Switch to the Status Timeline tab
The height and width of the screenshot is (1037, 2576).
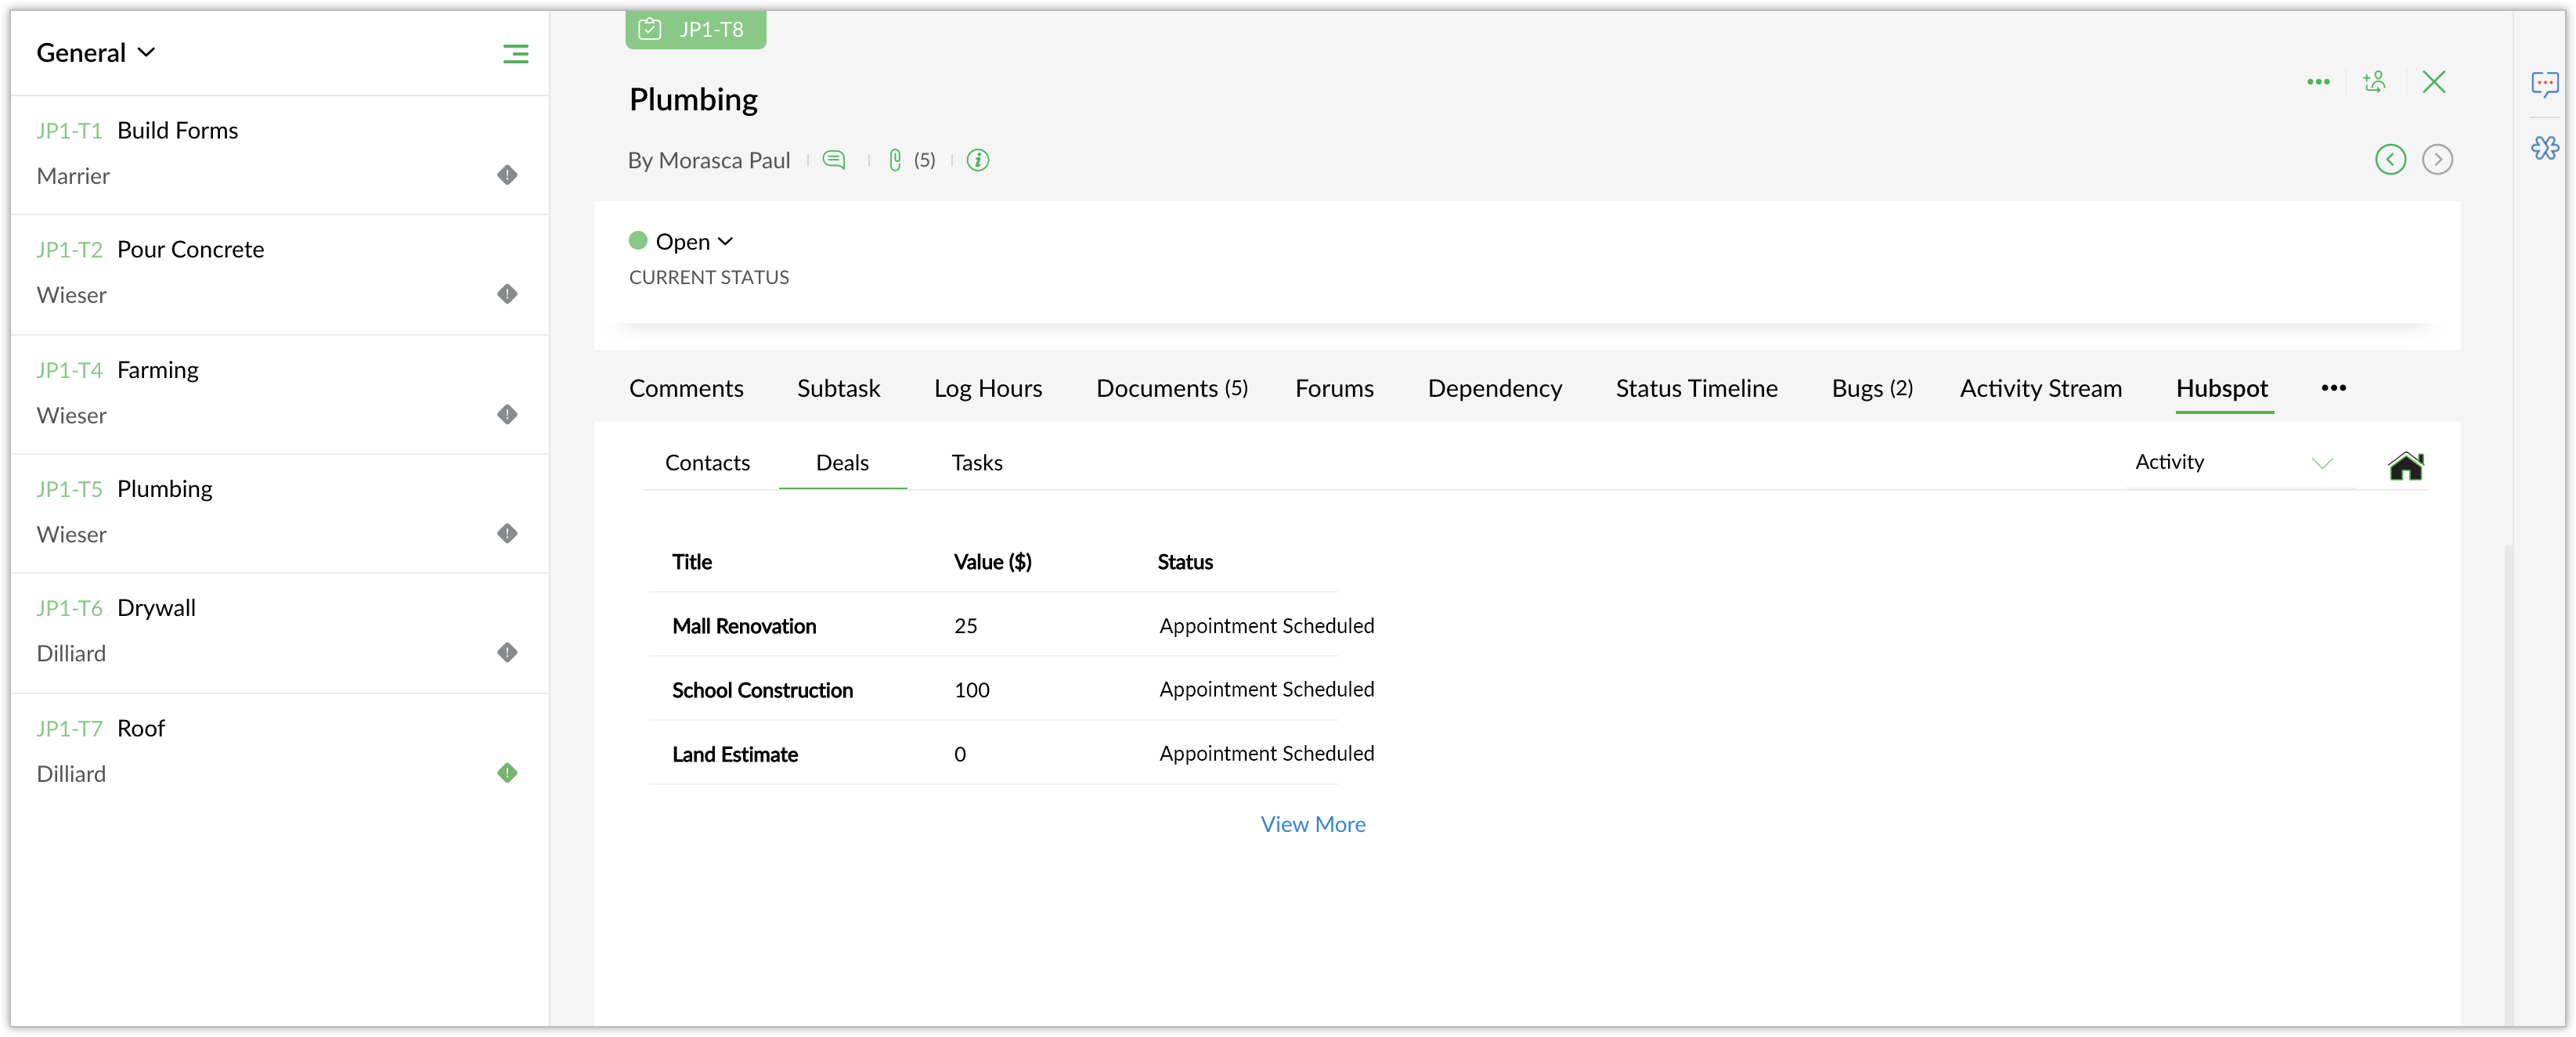coord(1696,389)
